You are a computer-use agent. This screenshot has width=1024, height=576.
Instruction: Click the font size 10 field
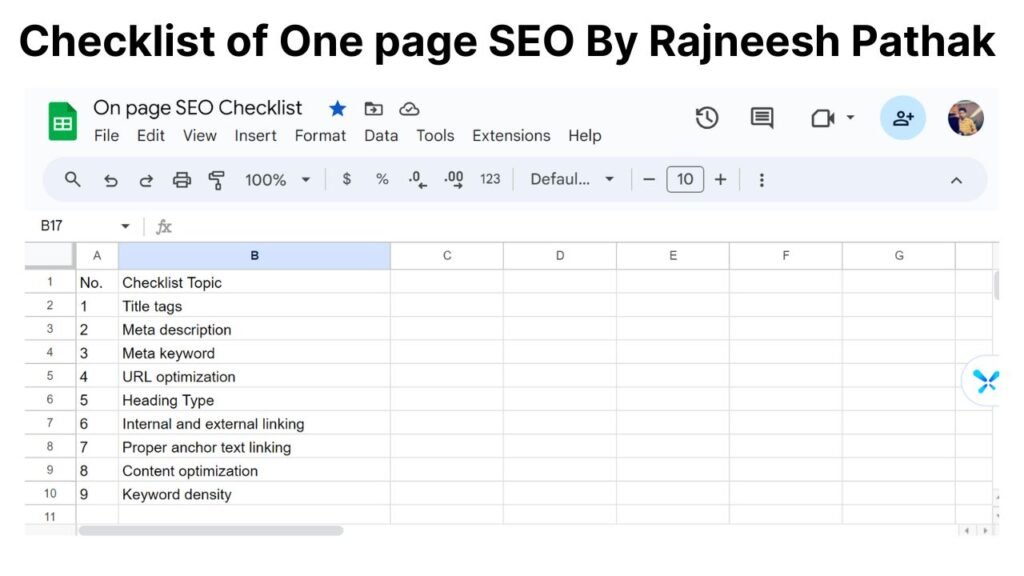(x=684, y=179)
